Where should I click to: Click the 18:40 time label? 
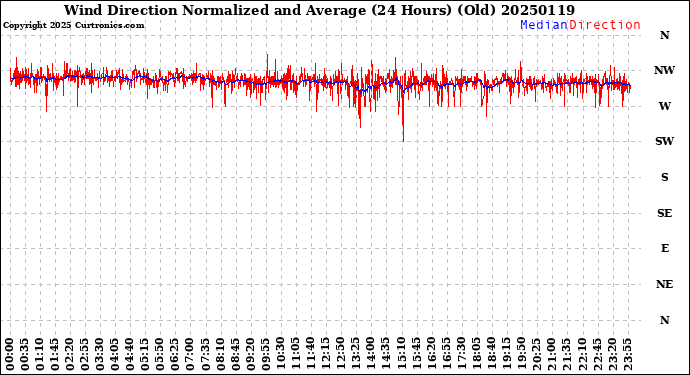(x=492, y=354)
